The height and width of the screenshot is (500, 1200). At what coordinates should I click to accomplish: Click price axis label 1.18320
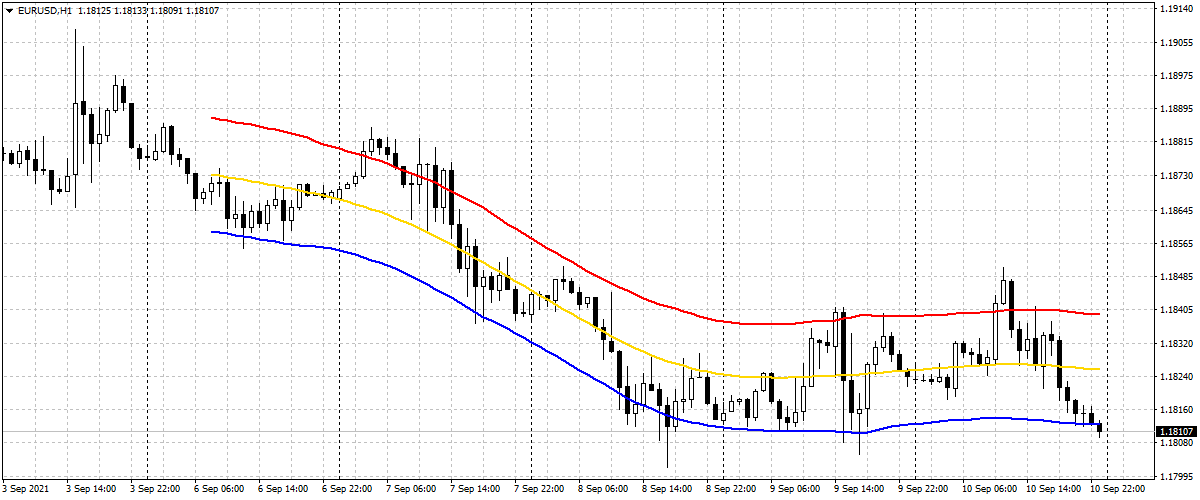tap(1175, 343)
